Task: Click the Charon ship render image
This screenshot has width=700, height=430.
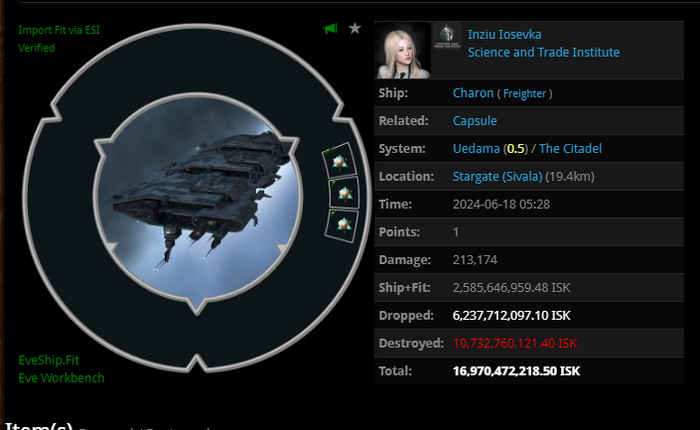Action: [198, 199]
